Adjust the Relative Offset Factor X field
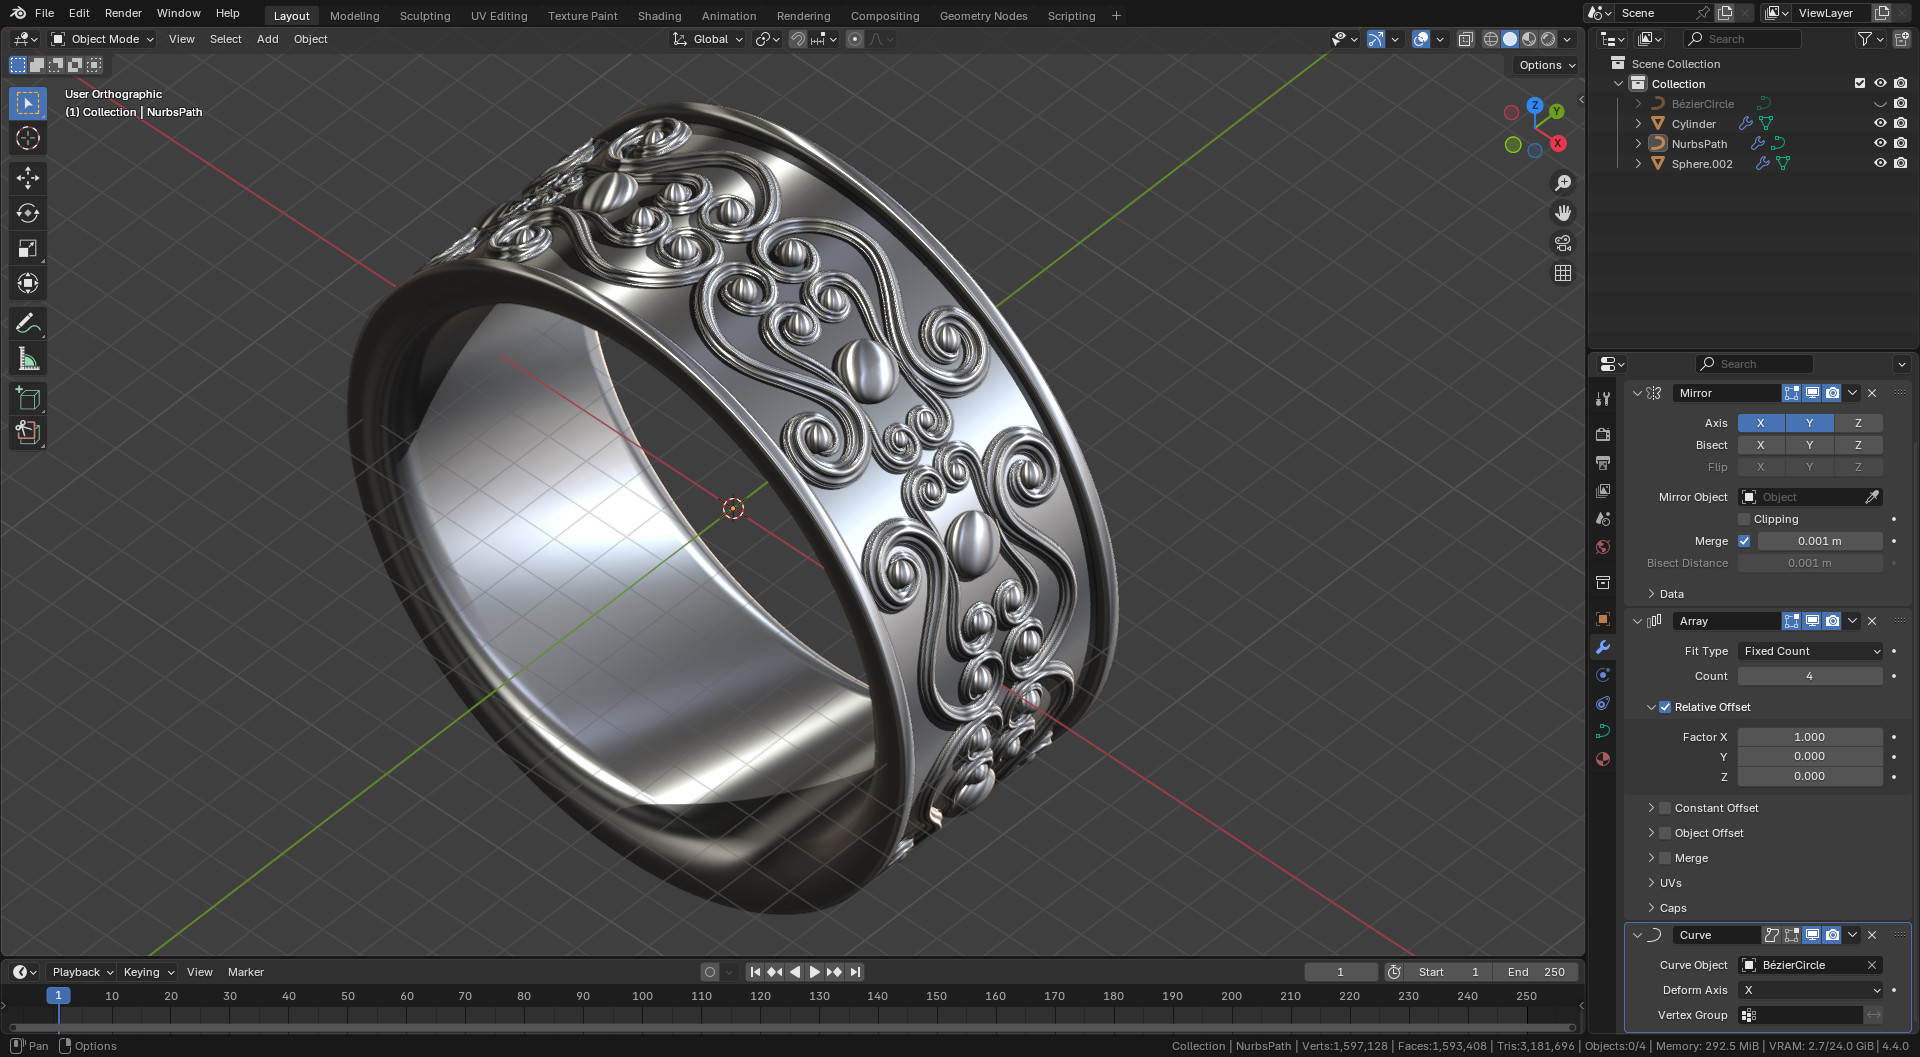The width and height of the screenshot is (1920, 1057). (1810, 737)
